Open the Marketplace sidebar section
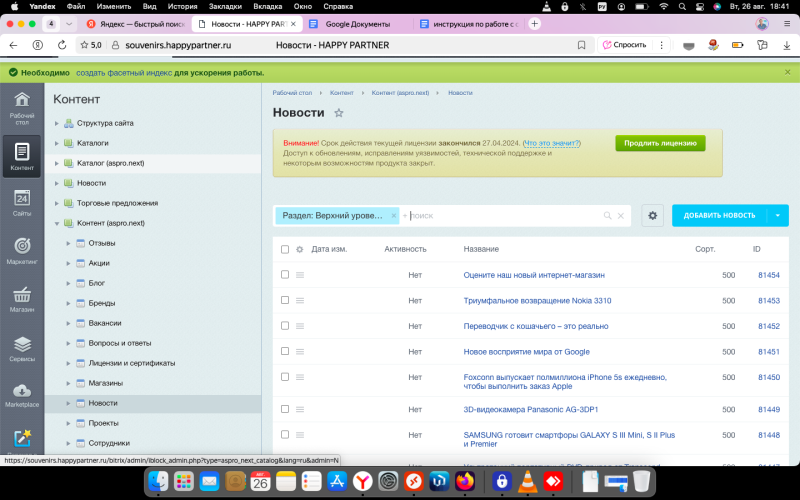Screen dimensions: 800x500 tap(21, 395)
